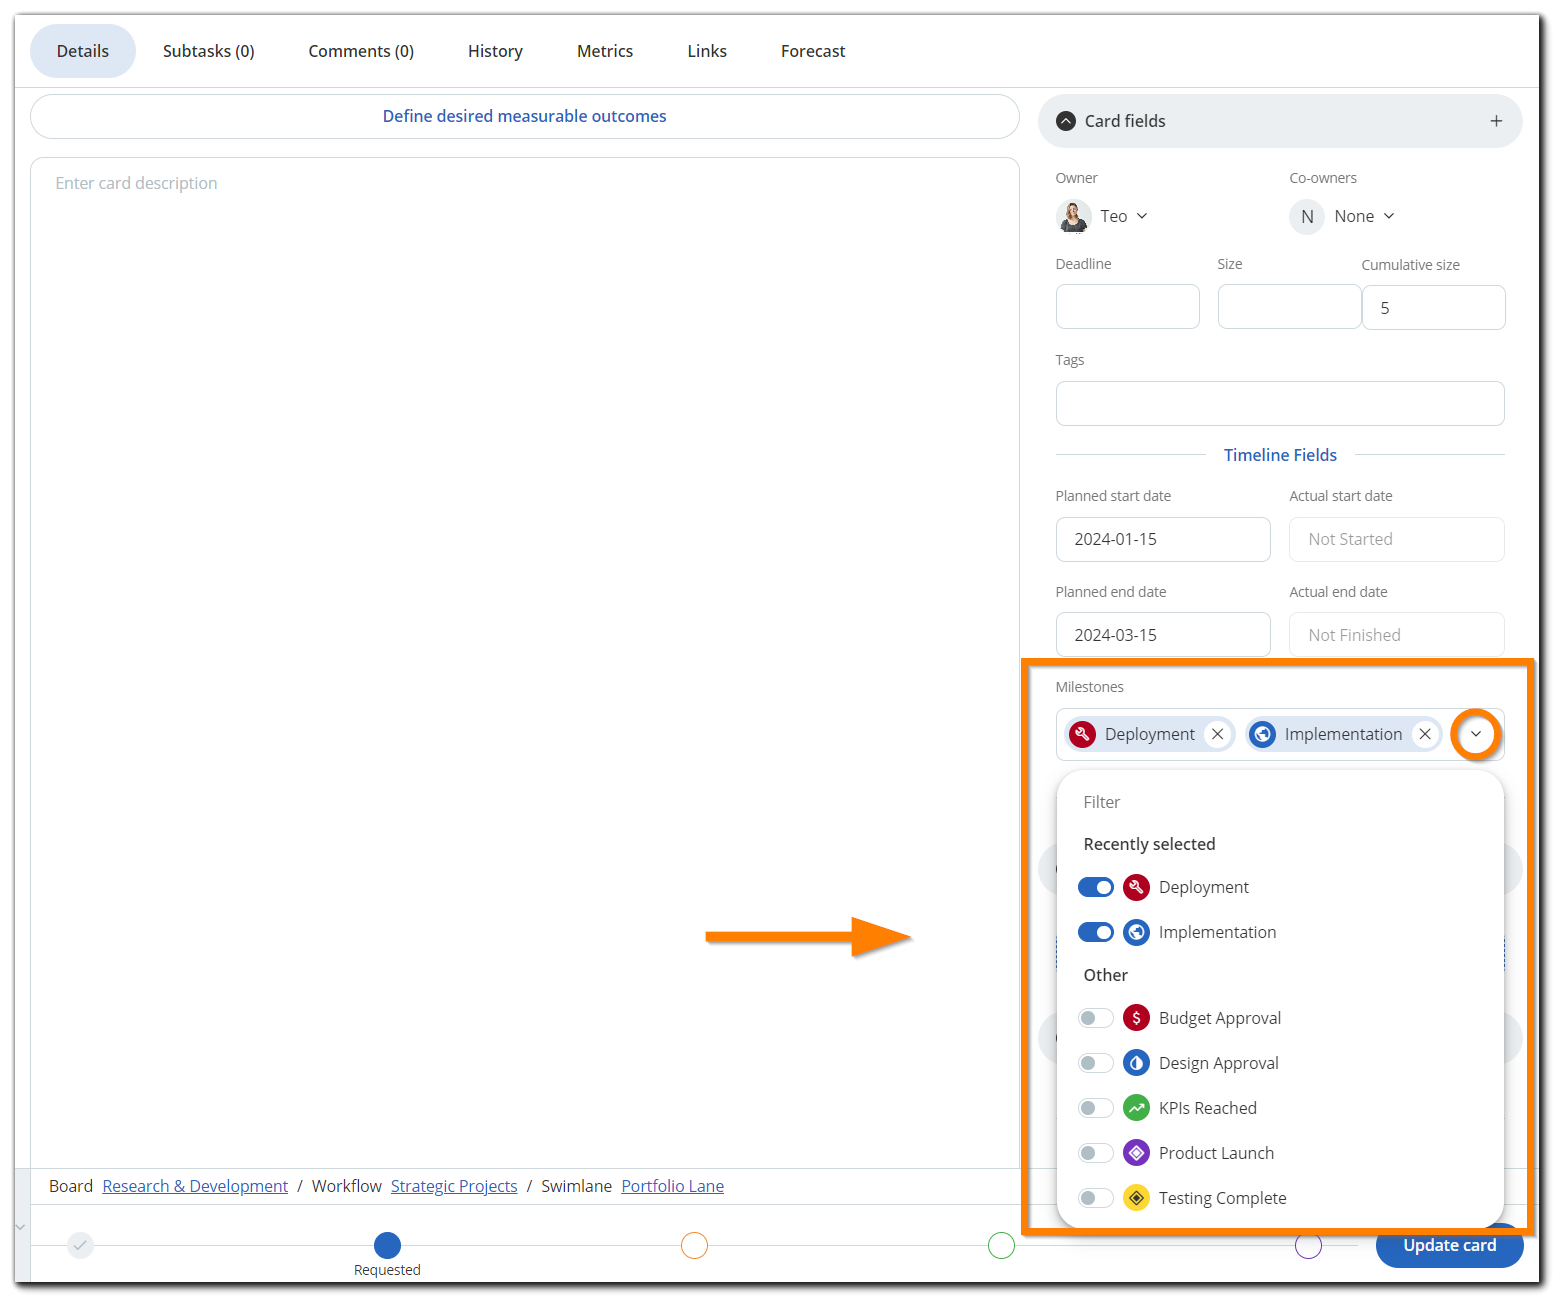Click the blue Implementation chip icon
Viewport: 1566px width, 1309px height.
[1263, 734]
